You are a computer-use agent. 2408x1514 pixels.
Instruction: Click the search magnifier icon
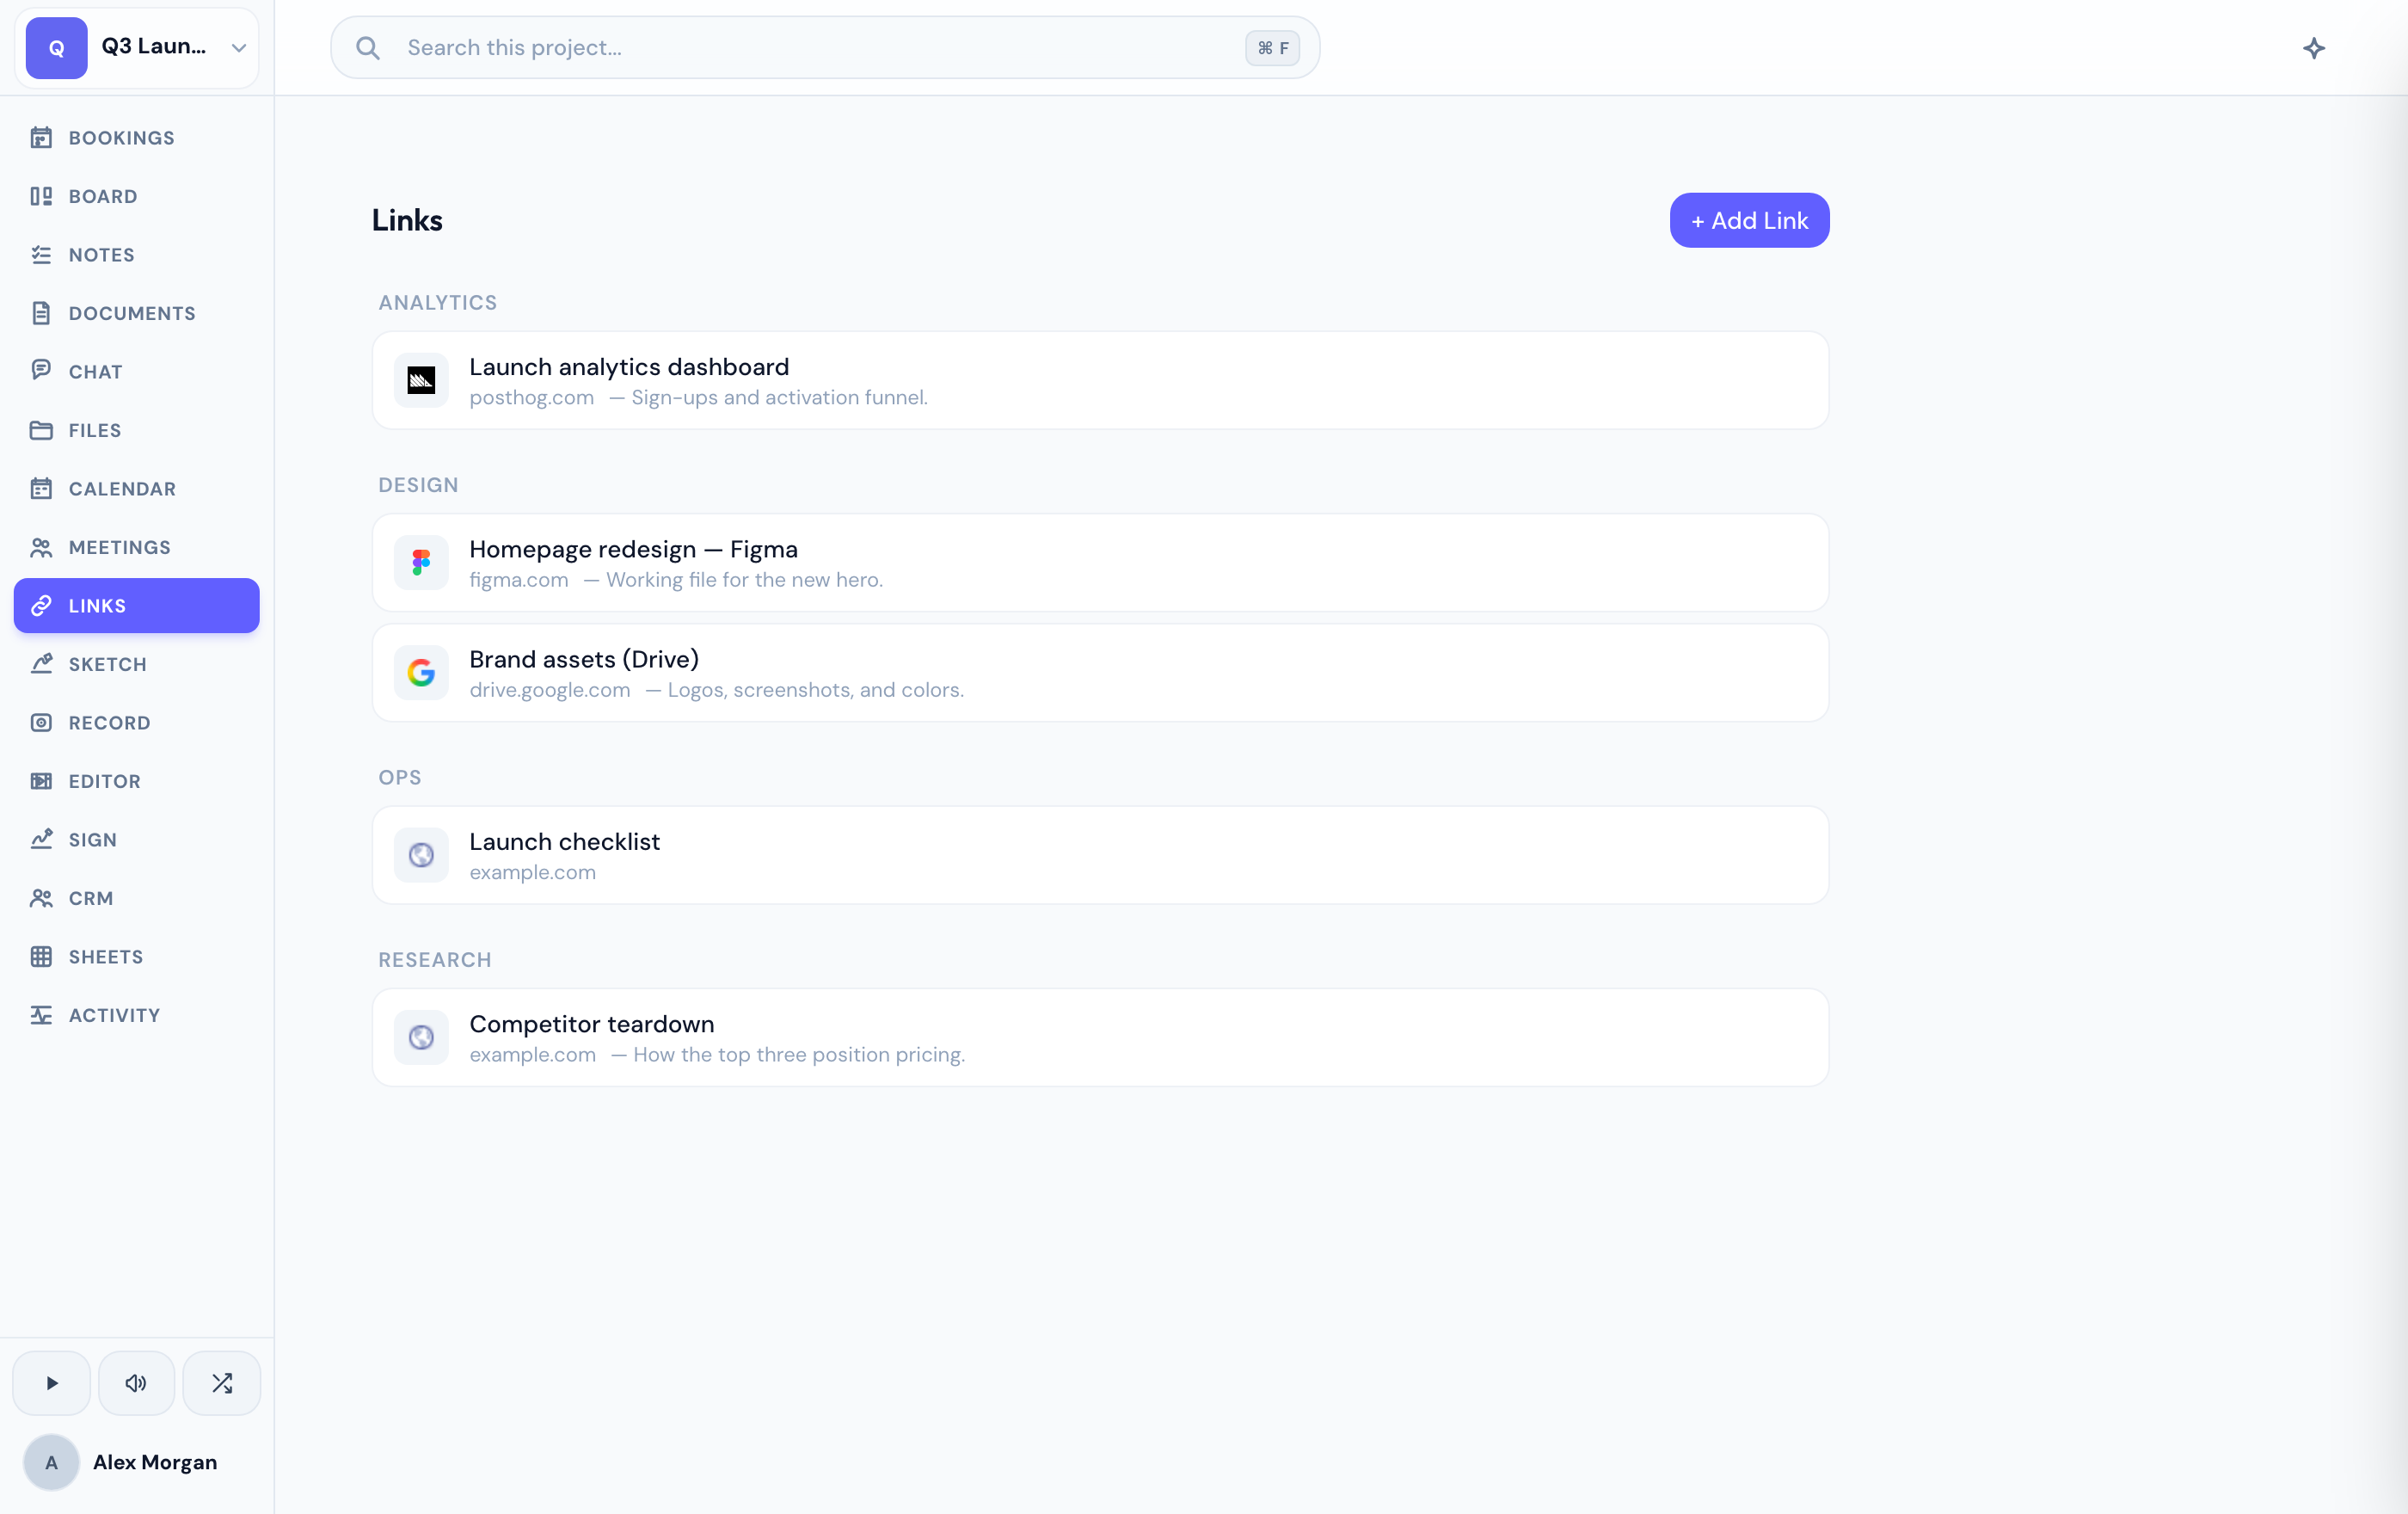click(x=368, y=48)
